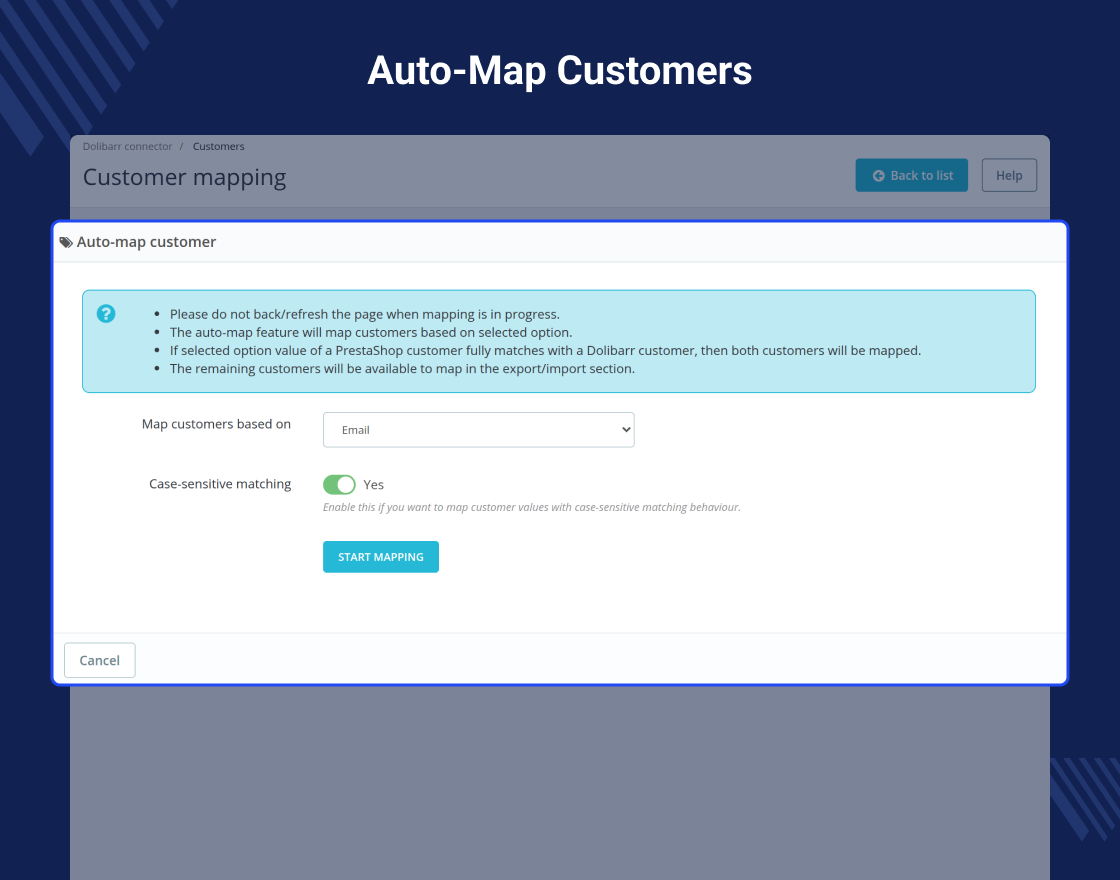
Task: Start the customer mapping process
Action: click(x=381, y=556)
